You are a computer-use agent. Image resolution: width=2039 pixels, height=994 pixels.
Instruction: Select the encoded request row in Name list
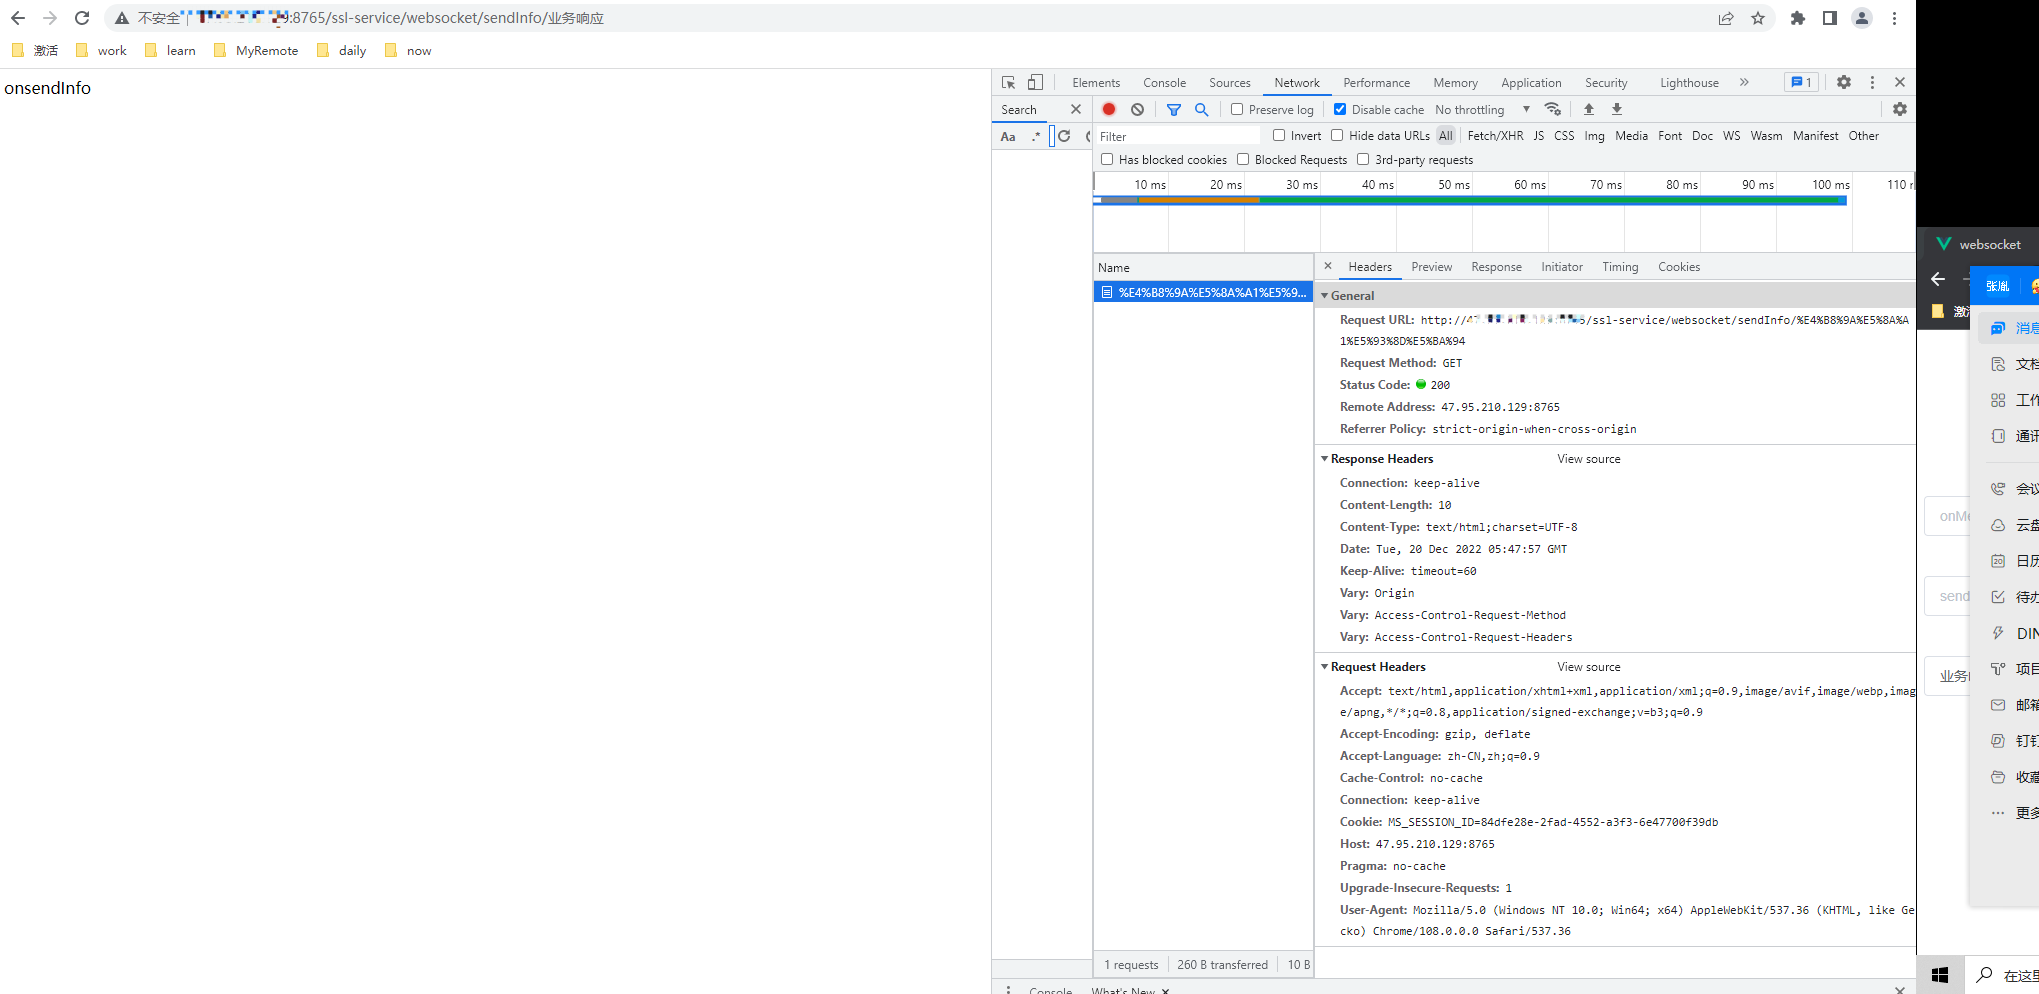(1203, 292)
